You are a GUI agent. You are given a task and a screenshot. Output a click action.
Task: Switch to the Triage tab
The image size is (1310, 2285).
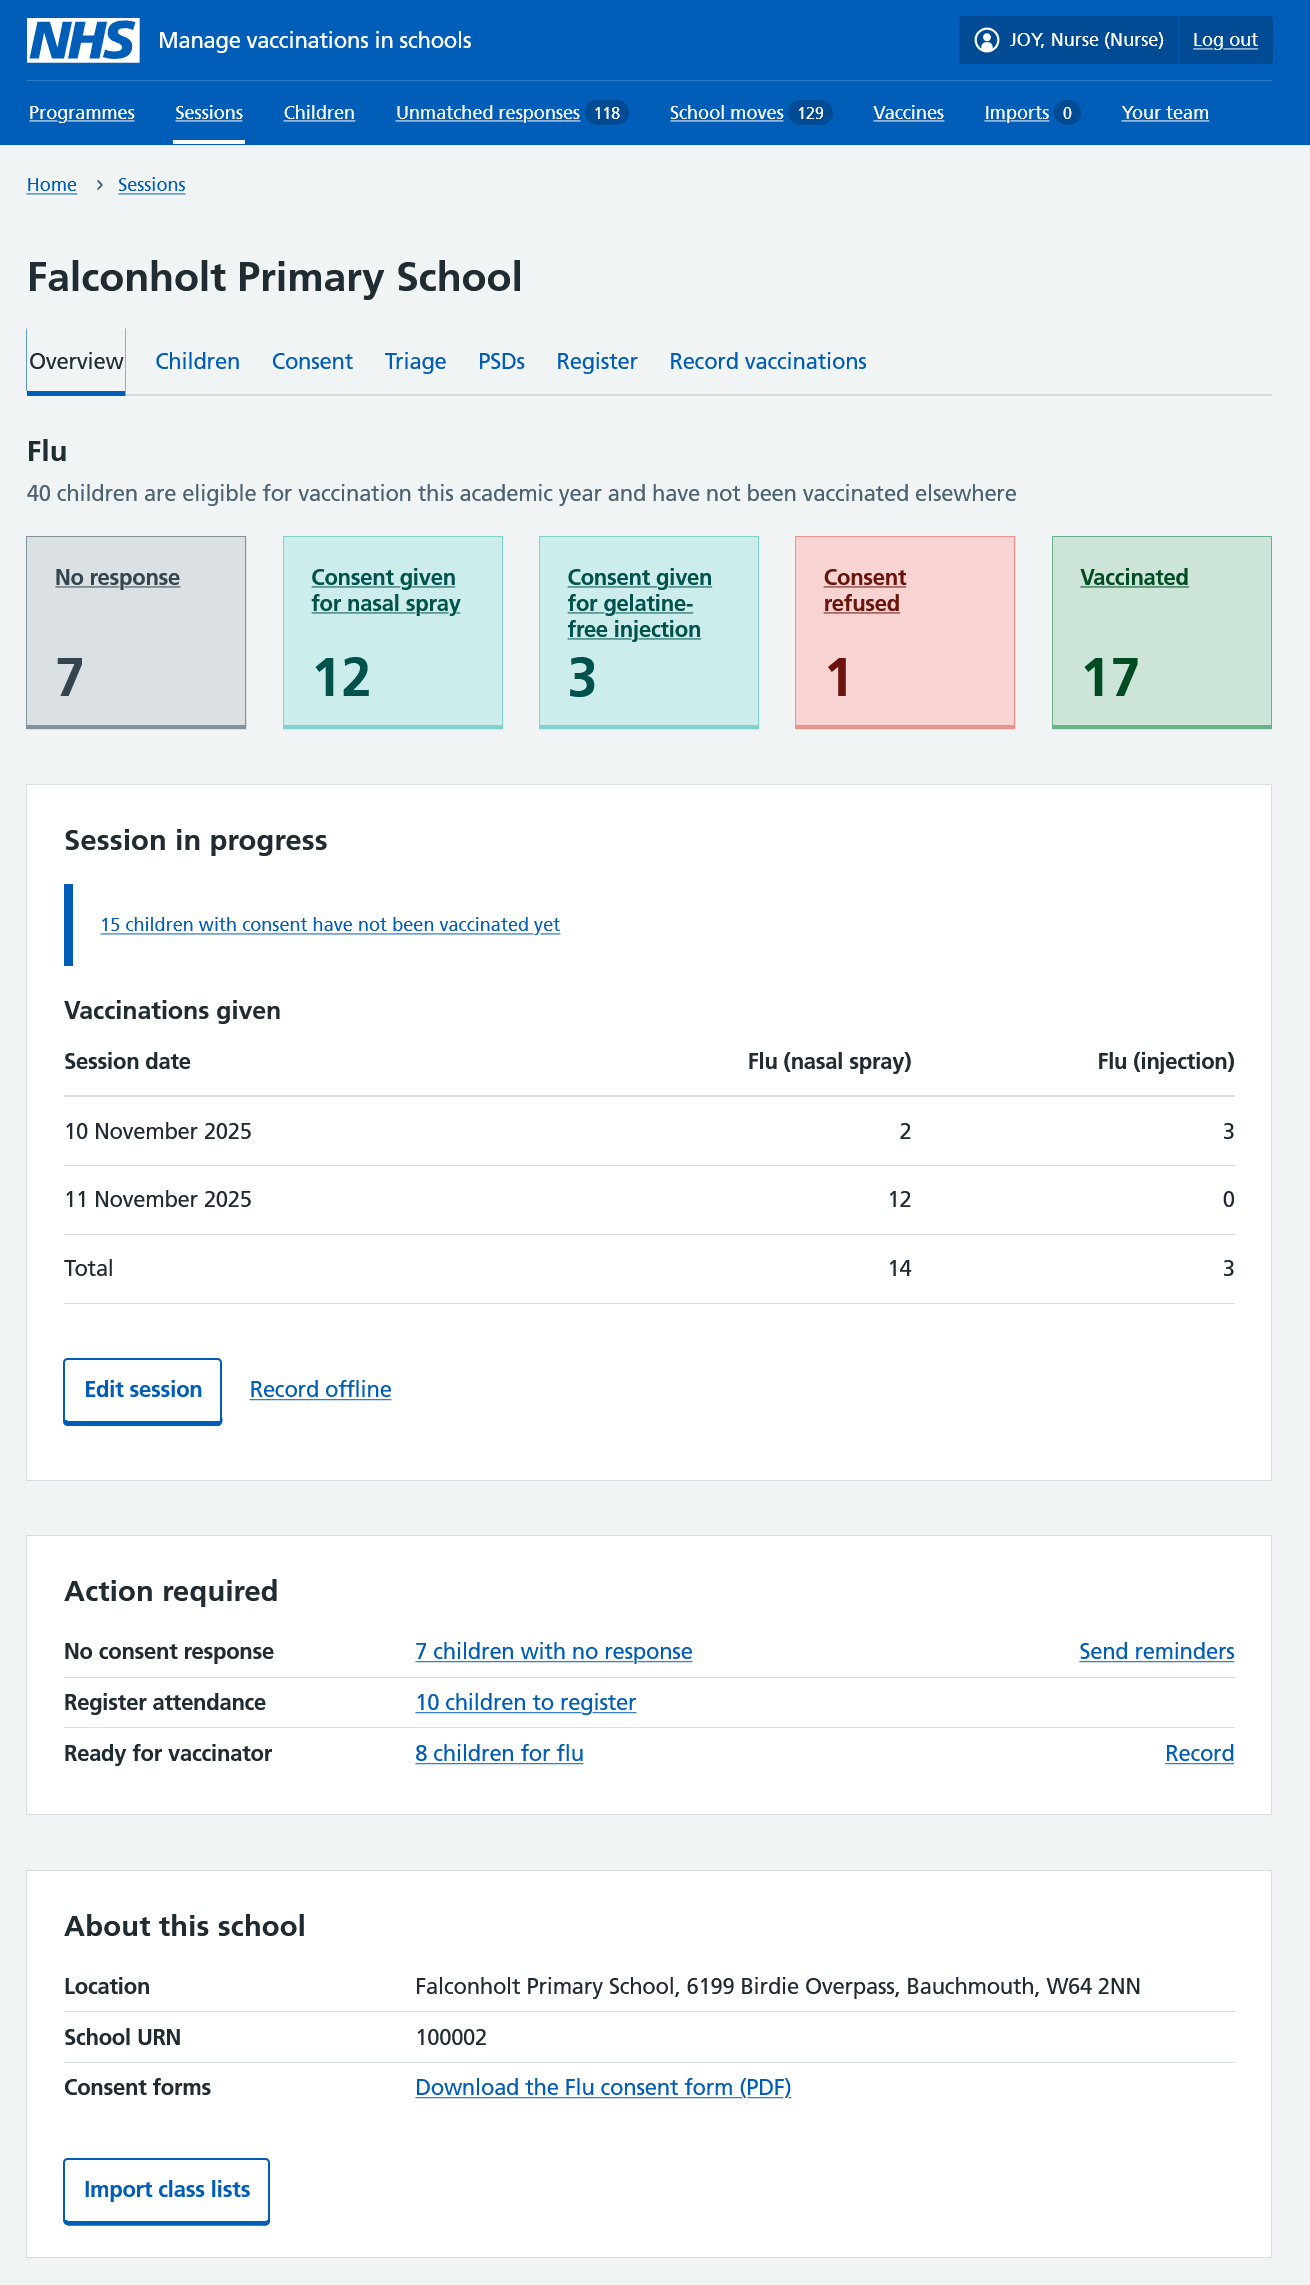(415, 361)
